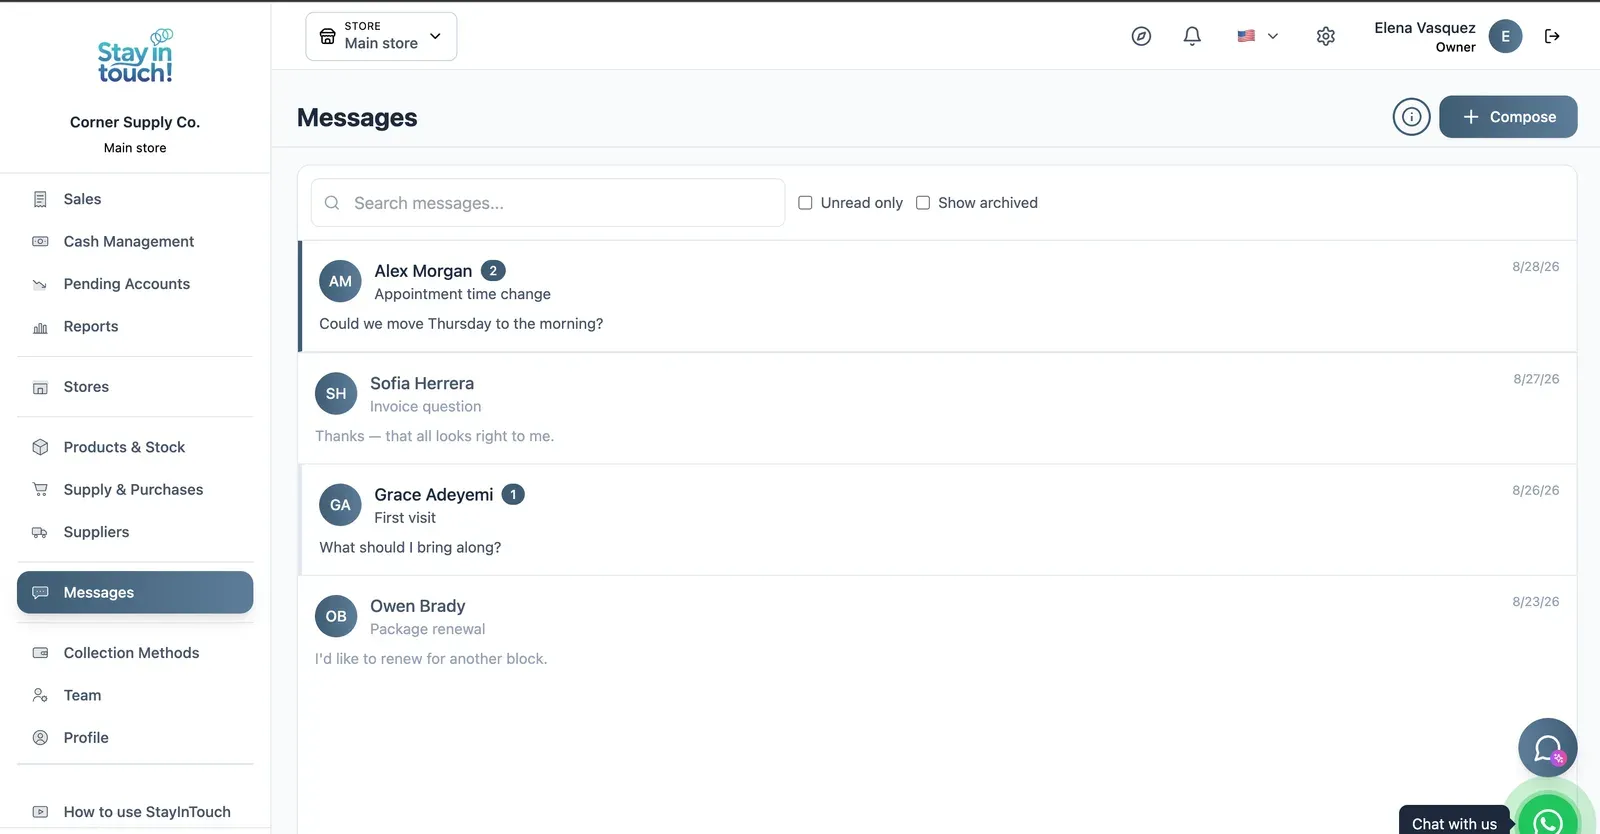Screen dimensions: 1600x834
Task: Click the Reports chart icon in sidebar
Action: click(x=40, y=327)
